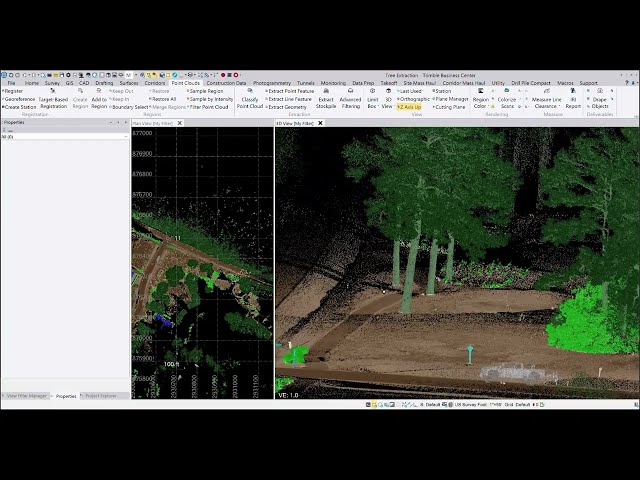
Task: Click the M box in quick access toolbar
Action: point(129,75)
